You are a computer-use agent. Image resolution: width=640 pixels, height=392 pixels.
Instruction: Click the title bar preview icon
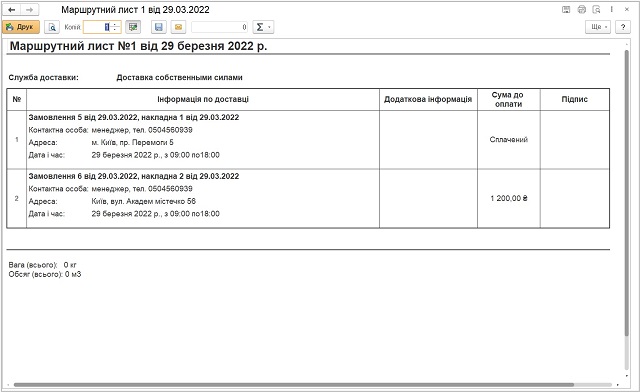tap(596, 9)
